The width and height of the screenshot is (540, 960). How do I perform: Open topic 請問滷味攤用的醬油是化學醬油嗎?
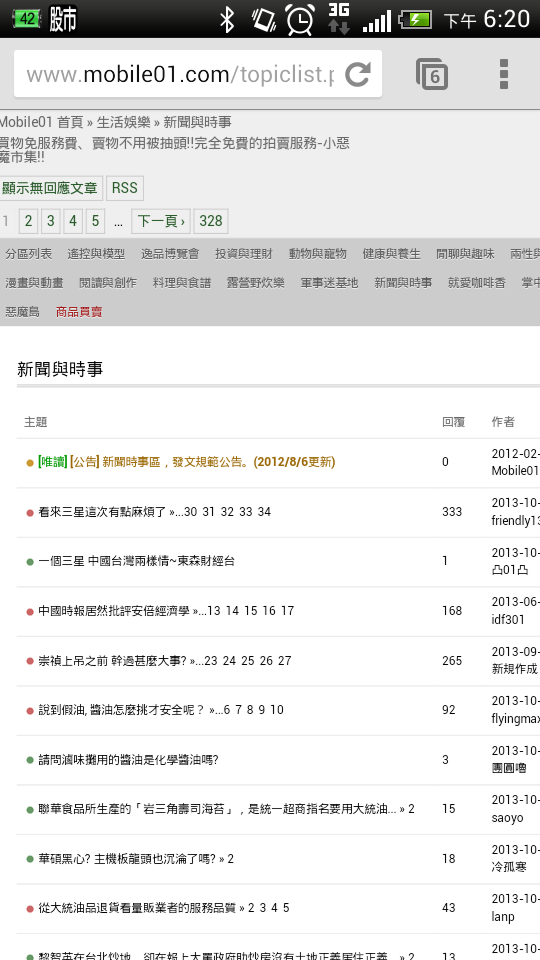click(129, 760)
